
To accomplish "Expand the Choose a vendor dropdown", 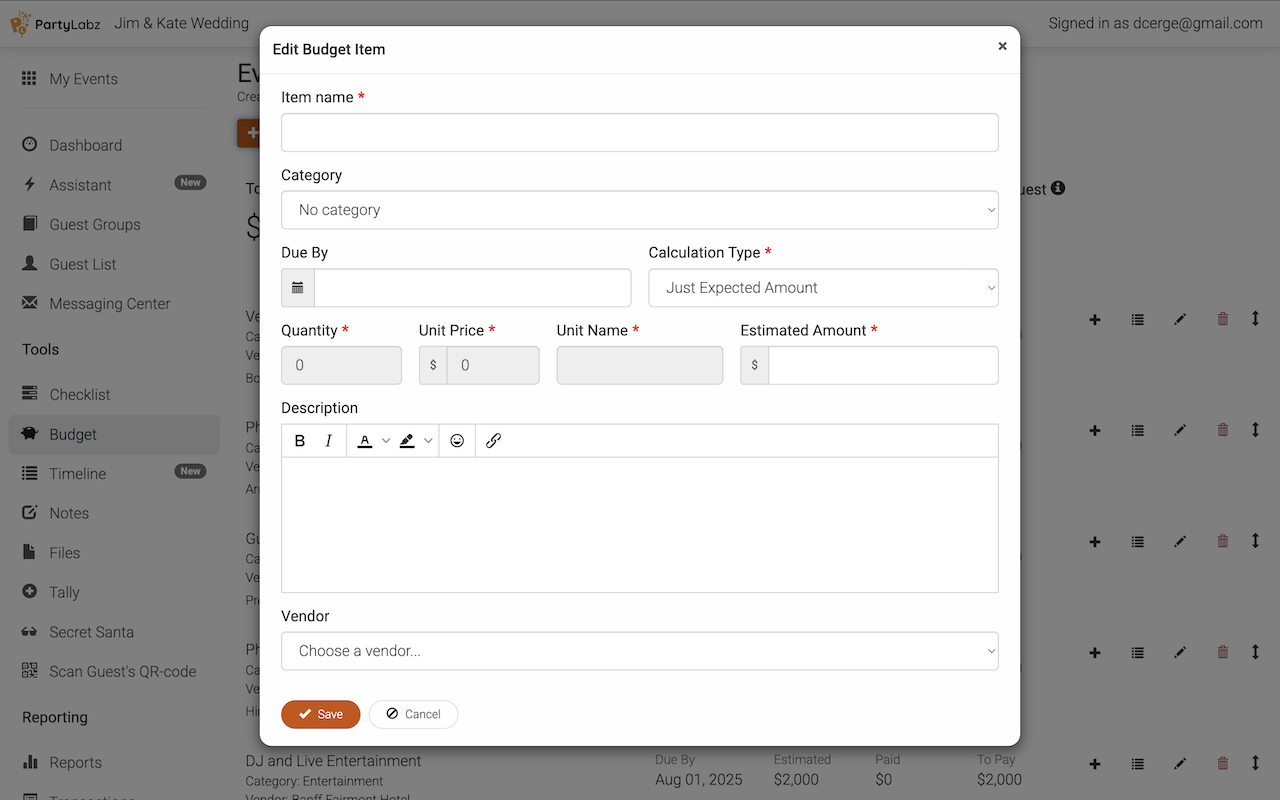I will (639, 651).
